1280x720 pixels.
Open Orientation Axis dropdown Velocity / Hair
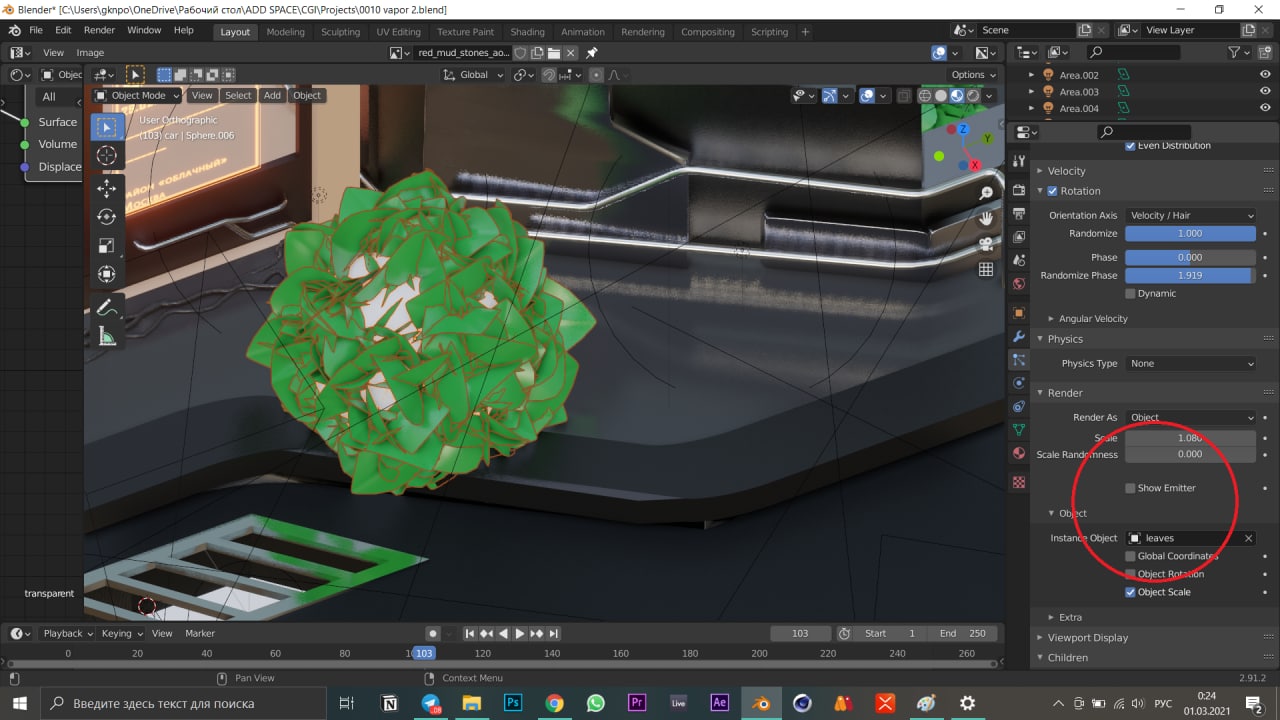pyautogui.click(x=1190, y=215)
